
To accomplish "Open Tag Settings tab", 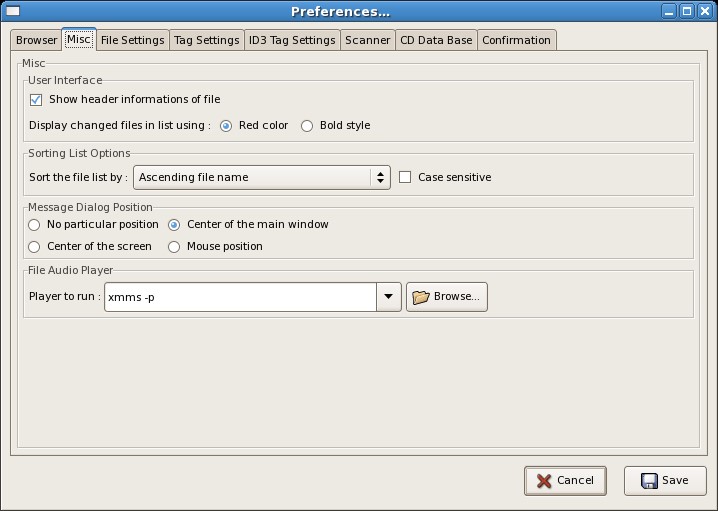I will tap(207, 40).
